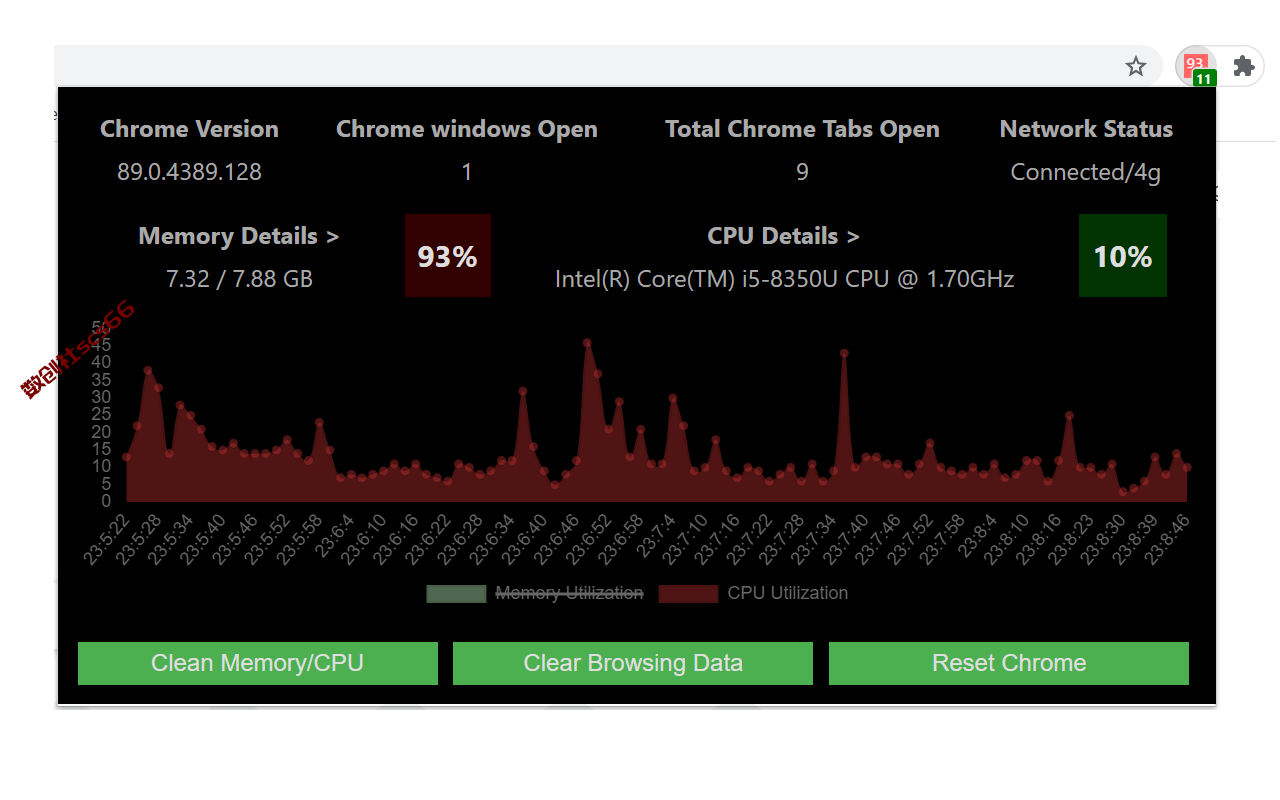Click the Chrome windows Open heading
Image resolution: width=1280 pixels, height=800 pixels.
click(467, 129)
